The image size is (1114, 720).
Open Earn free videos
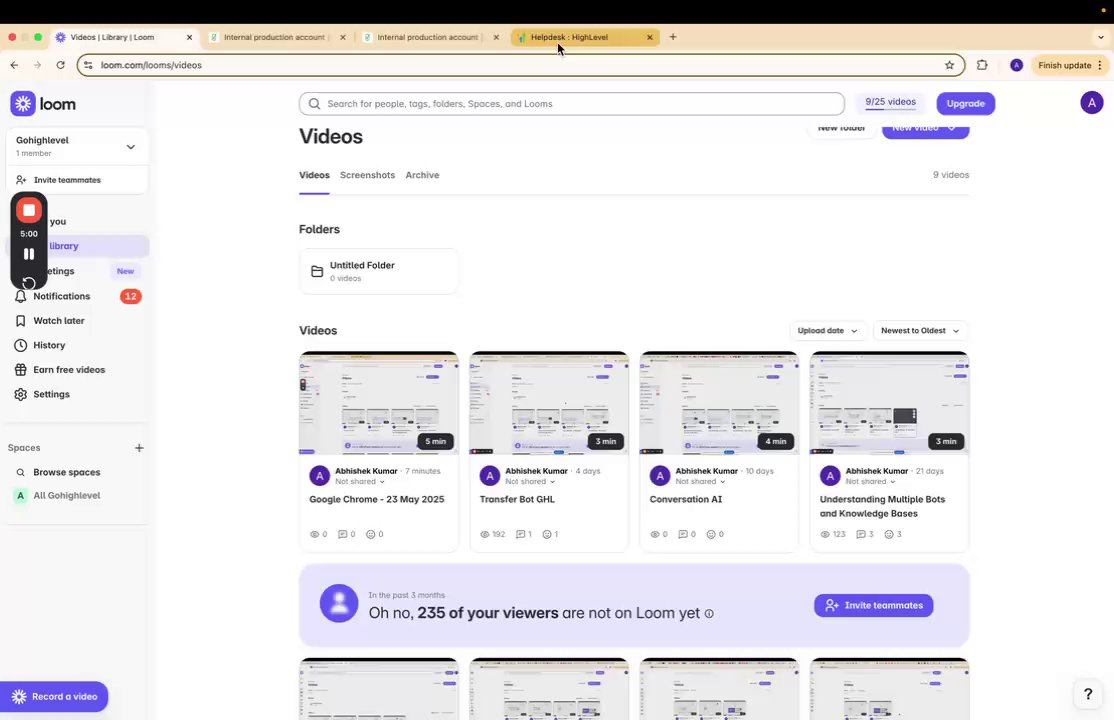68,370
